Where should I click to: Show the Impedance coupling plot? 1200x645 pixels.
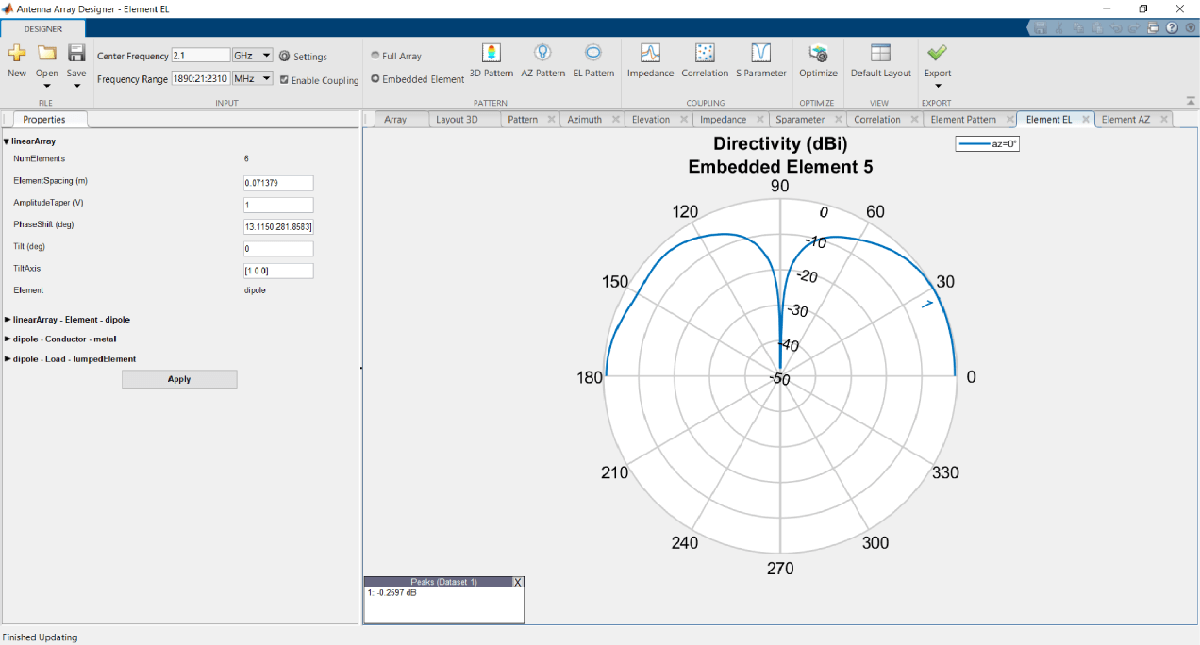(650, 53)
